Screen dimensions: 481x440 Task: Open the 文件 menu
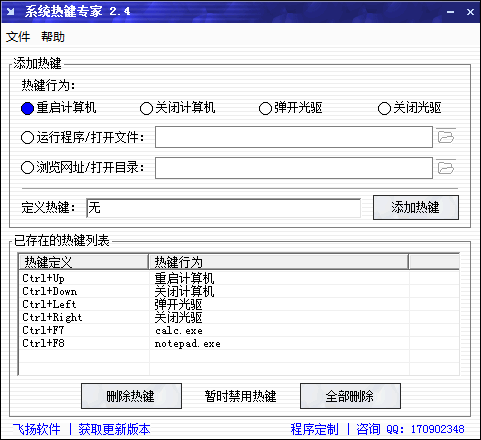coord(18,37)
